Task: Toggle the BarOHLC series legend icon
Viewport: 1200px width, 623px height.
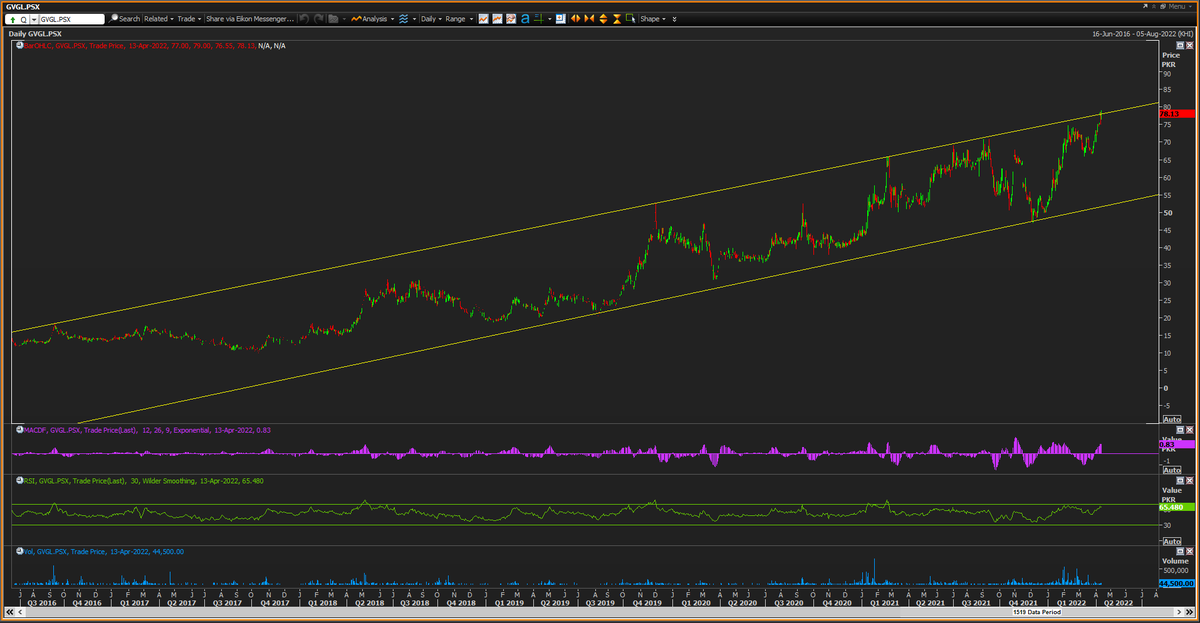Action: pyautogui.click(x=19, y=46)
